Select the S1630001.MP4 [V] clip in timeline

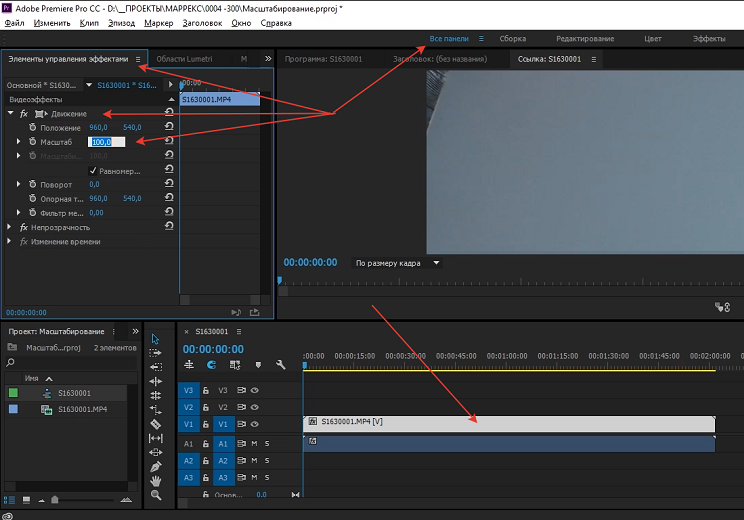509,424
